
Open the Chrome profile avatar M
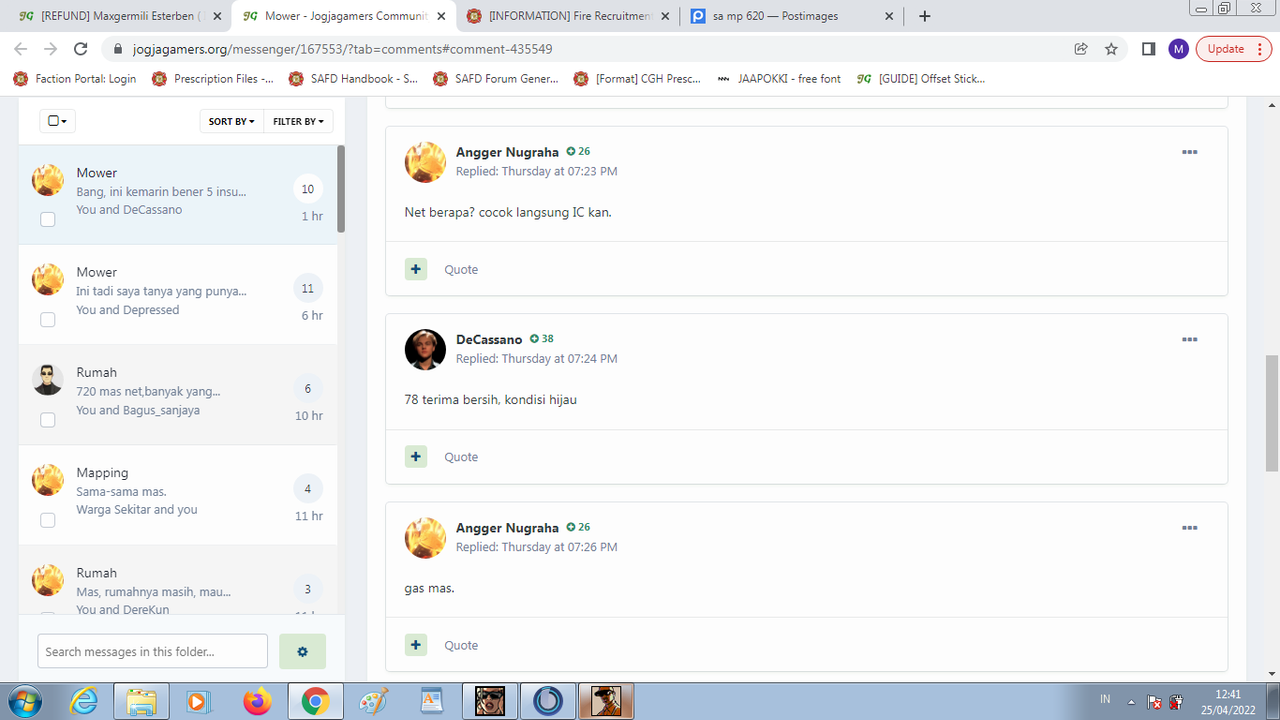1179,49
